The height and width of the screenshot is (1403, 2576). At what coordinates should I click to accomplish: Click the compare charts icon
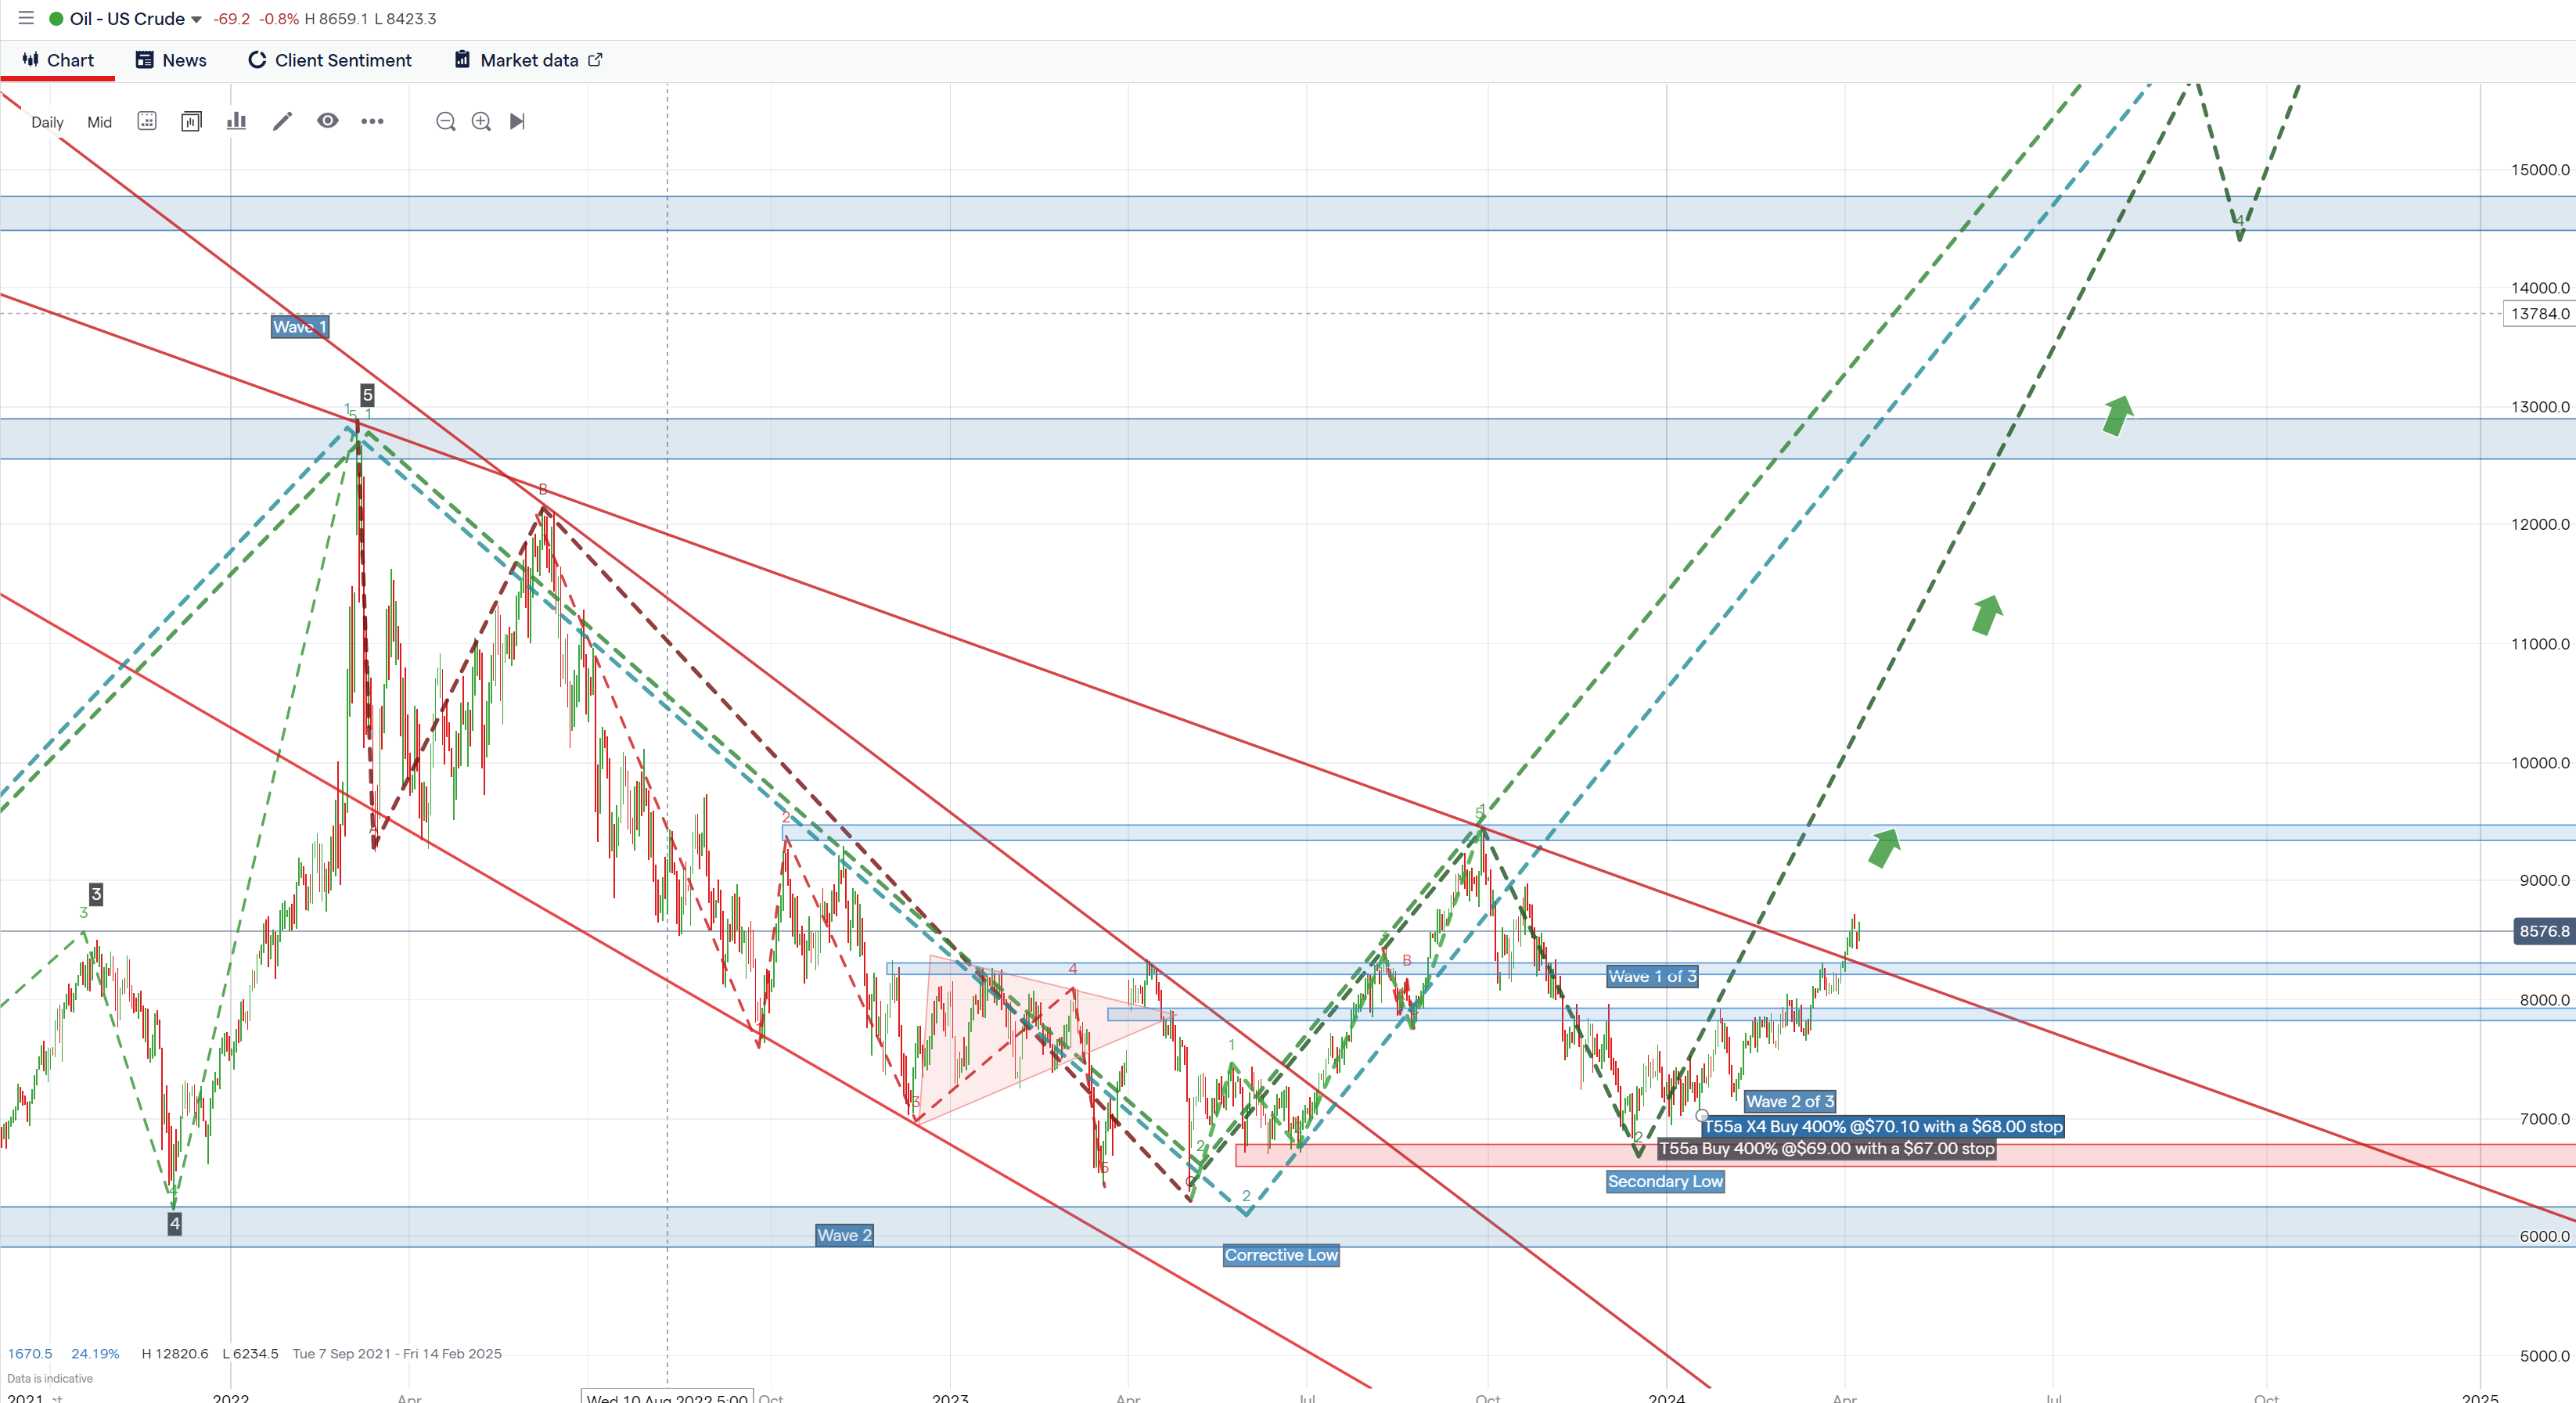191,121
